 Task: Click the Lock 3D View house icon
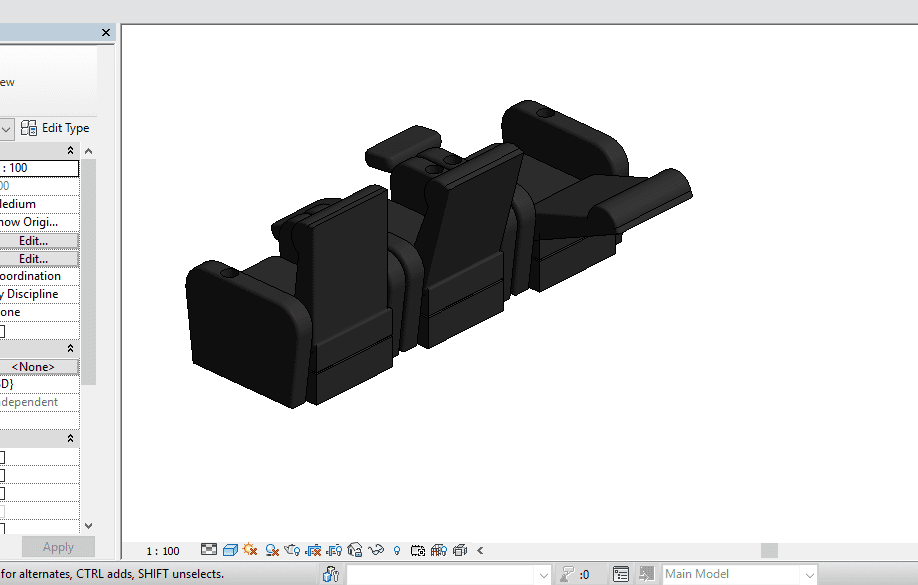tap(355, 550)
